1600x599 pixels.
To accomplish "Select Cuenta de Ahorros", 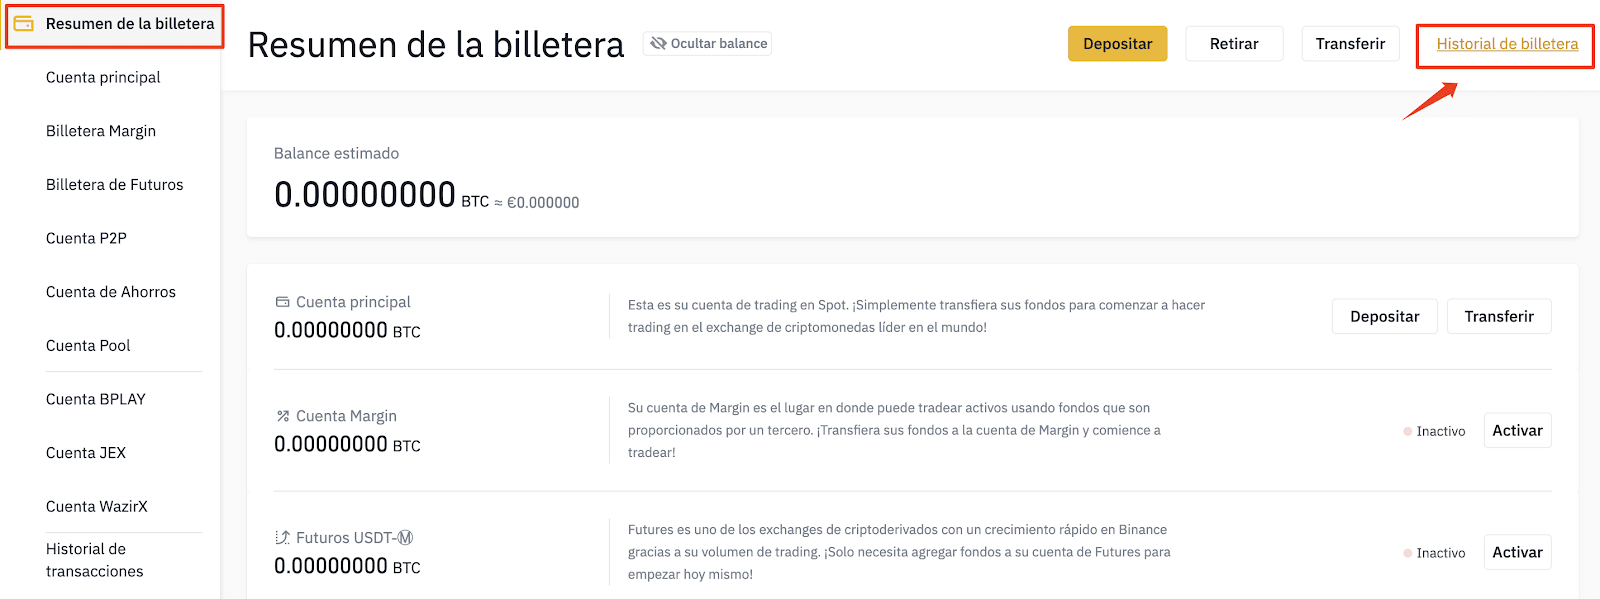I will pyautogui.click(x=111, y=292).
